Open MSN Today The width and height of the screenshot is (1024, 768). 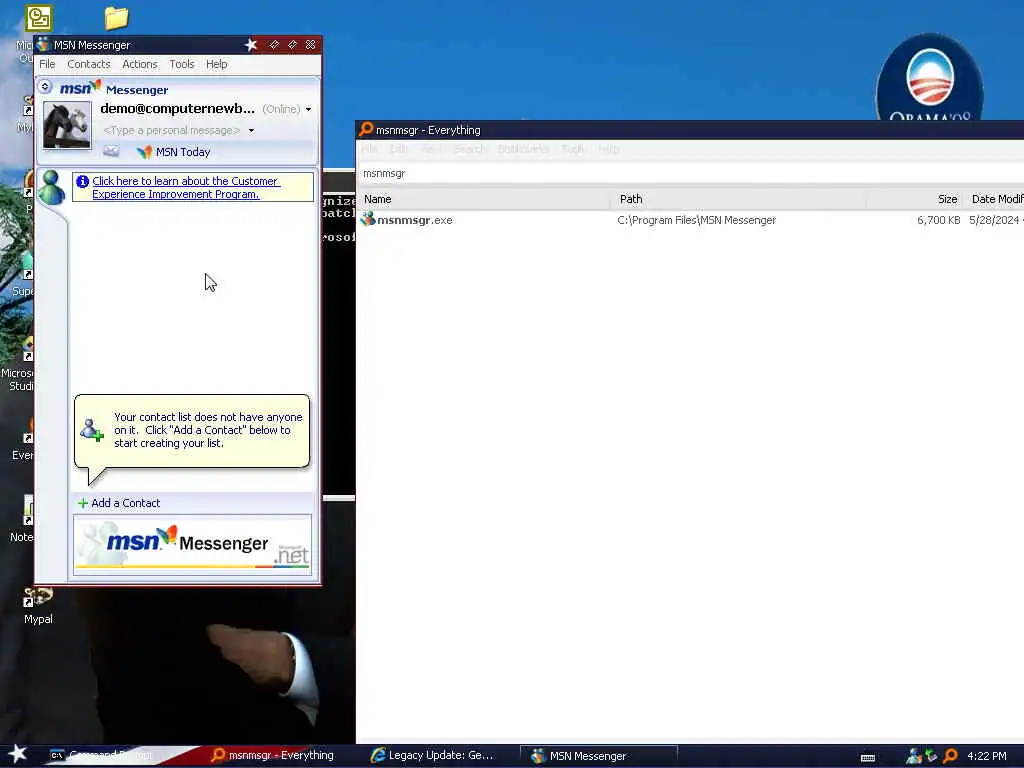174,152
